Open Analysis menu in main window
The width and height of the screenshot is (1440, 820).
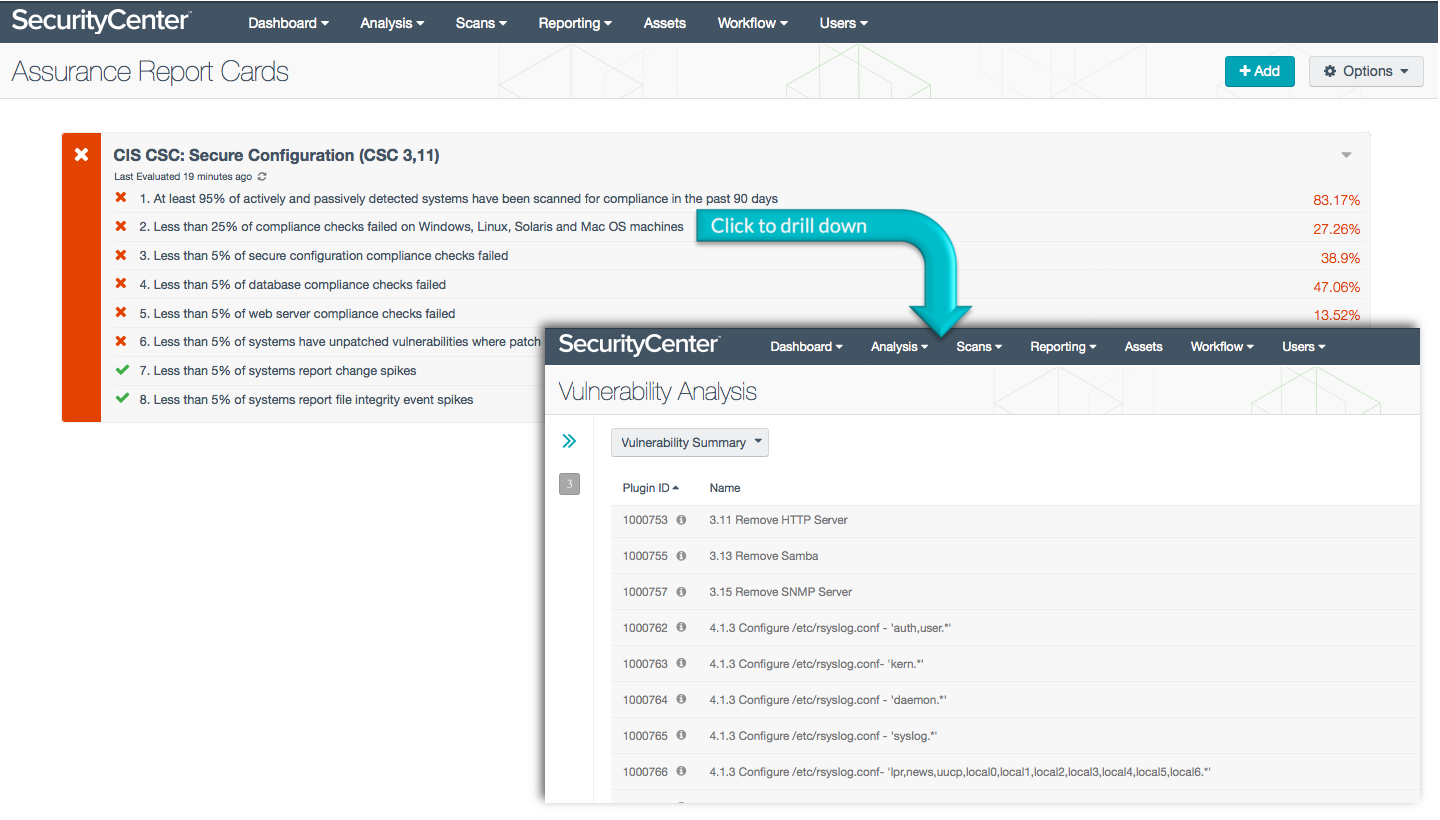(392, 23)
